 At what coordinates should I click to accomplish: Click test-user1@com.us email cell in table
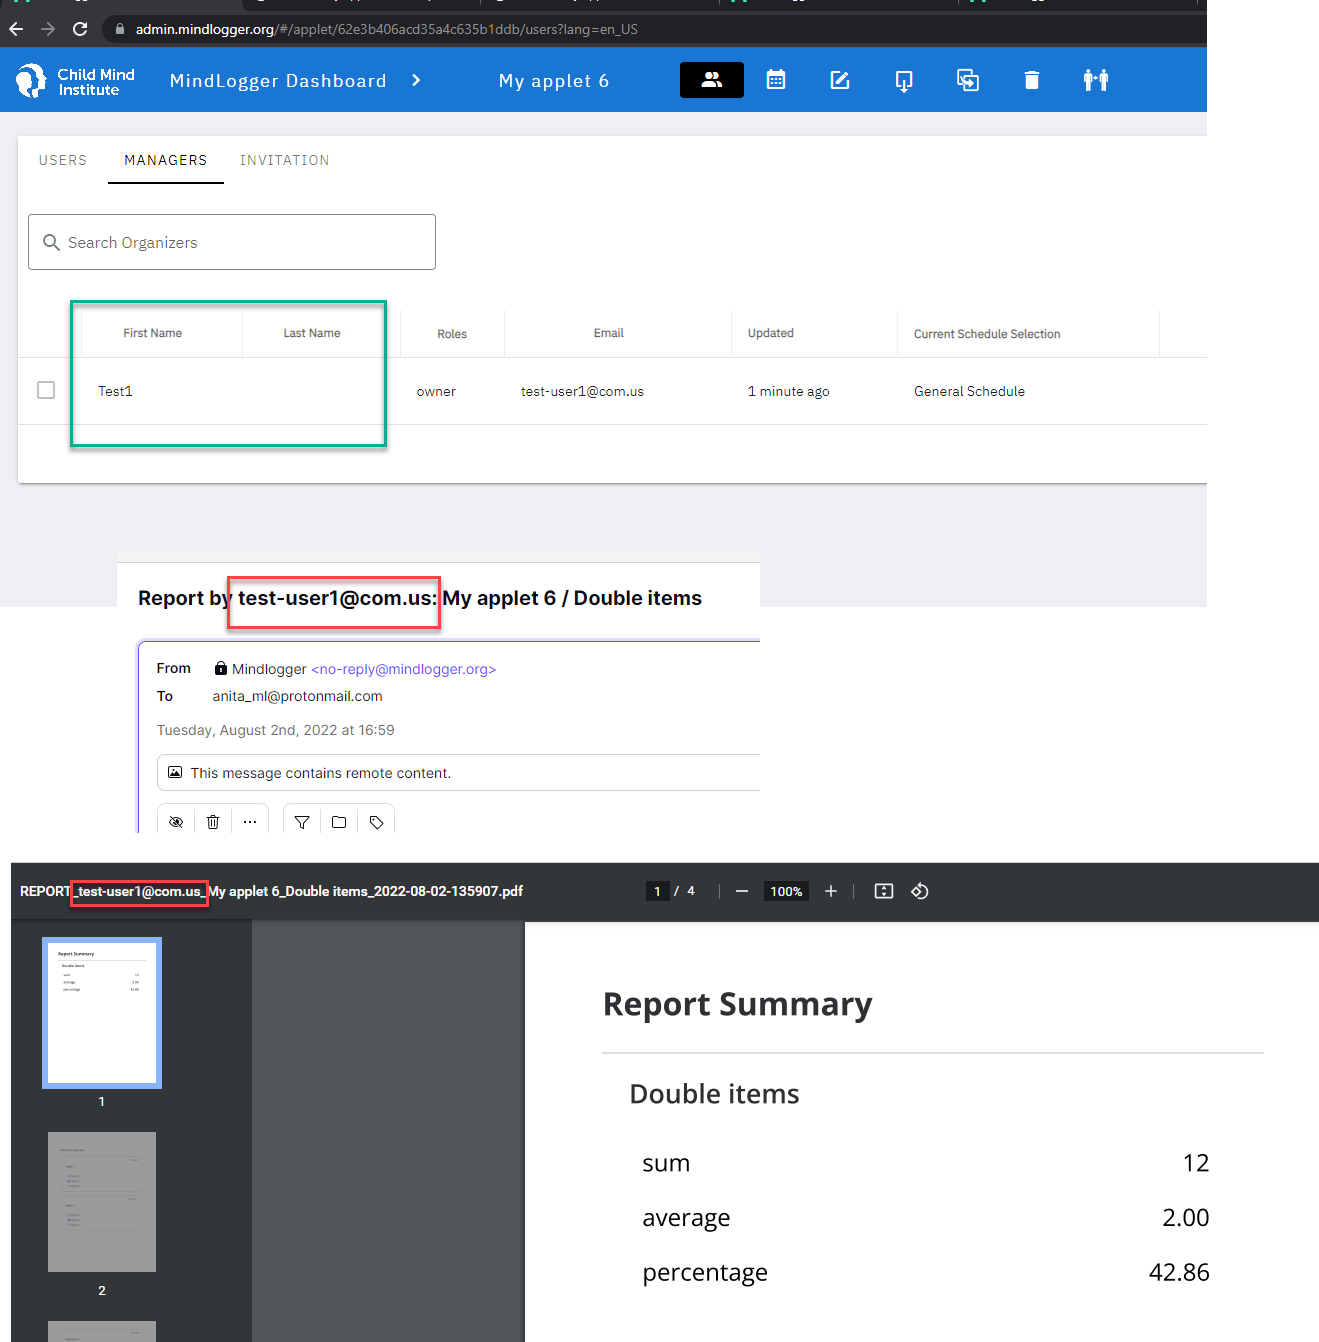(582, 391)
